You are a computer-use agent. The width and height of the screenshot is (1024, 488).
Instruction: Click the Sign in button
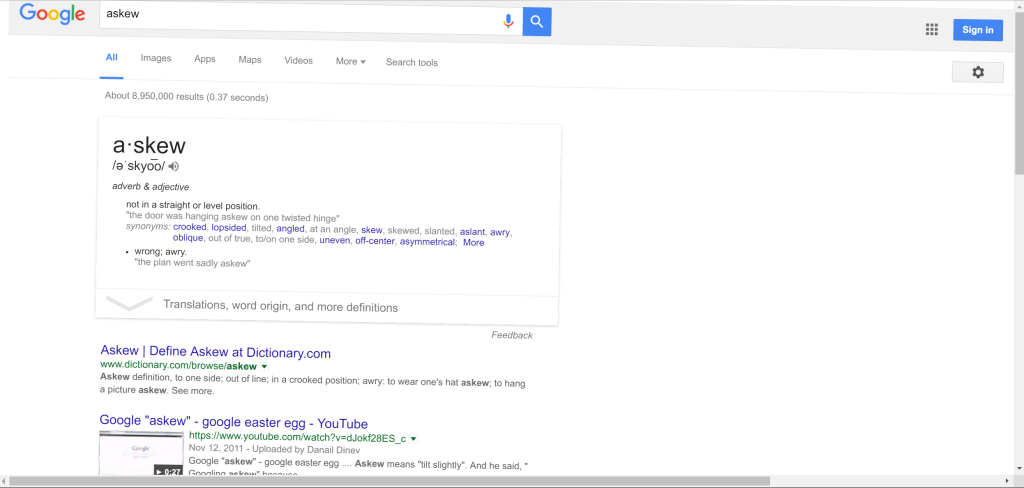[978, 30]
